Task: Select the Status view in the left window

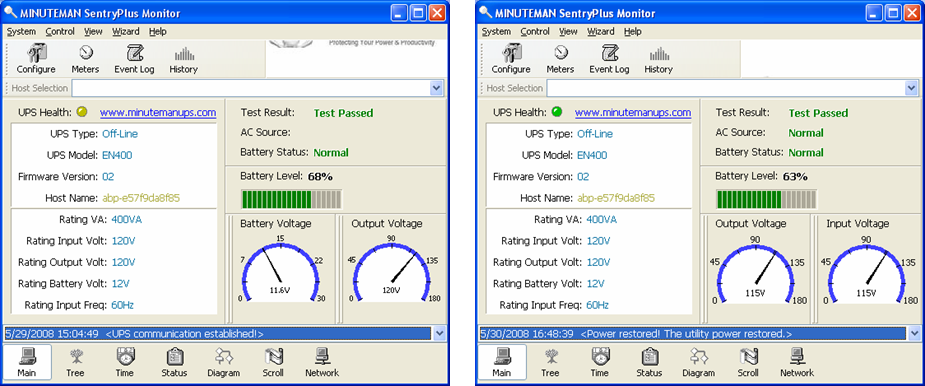Action: (174, 362)
